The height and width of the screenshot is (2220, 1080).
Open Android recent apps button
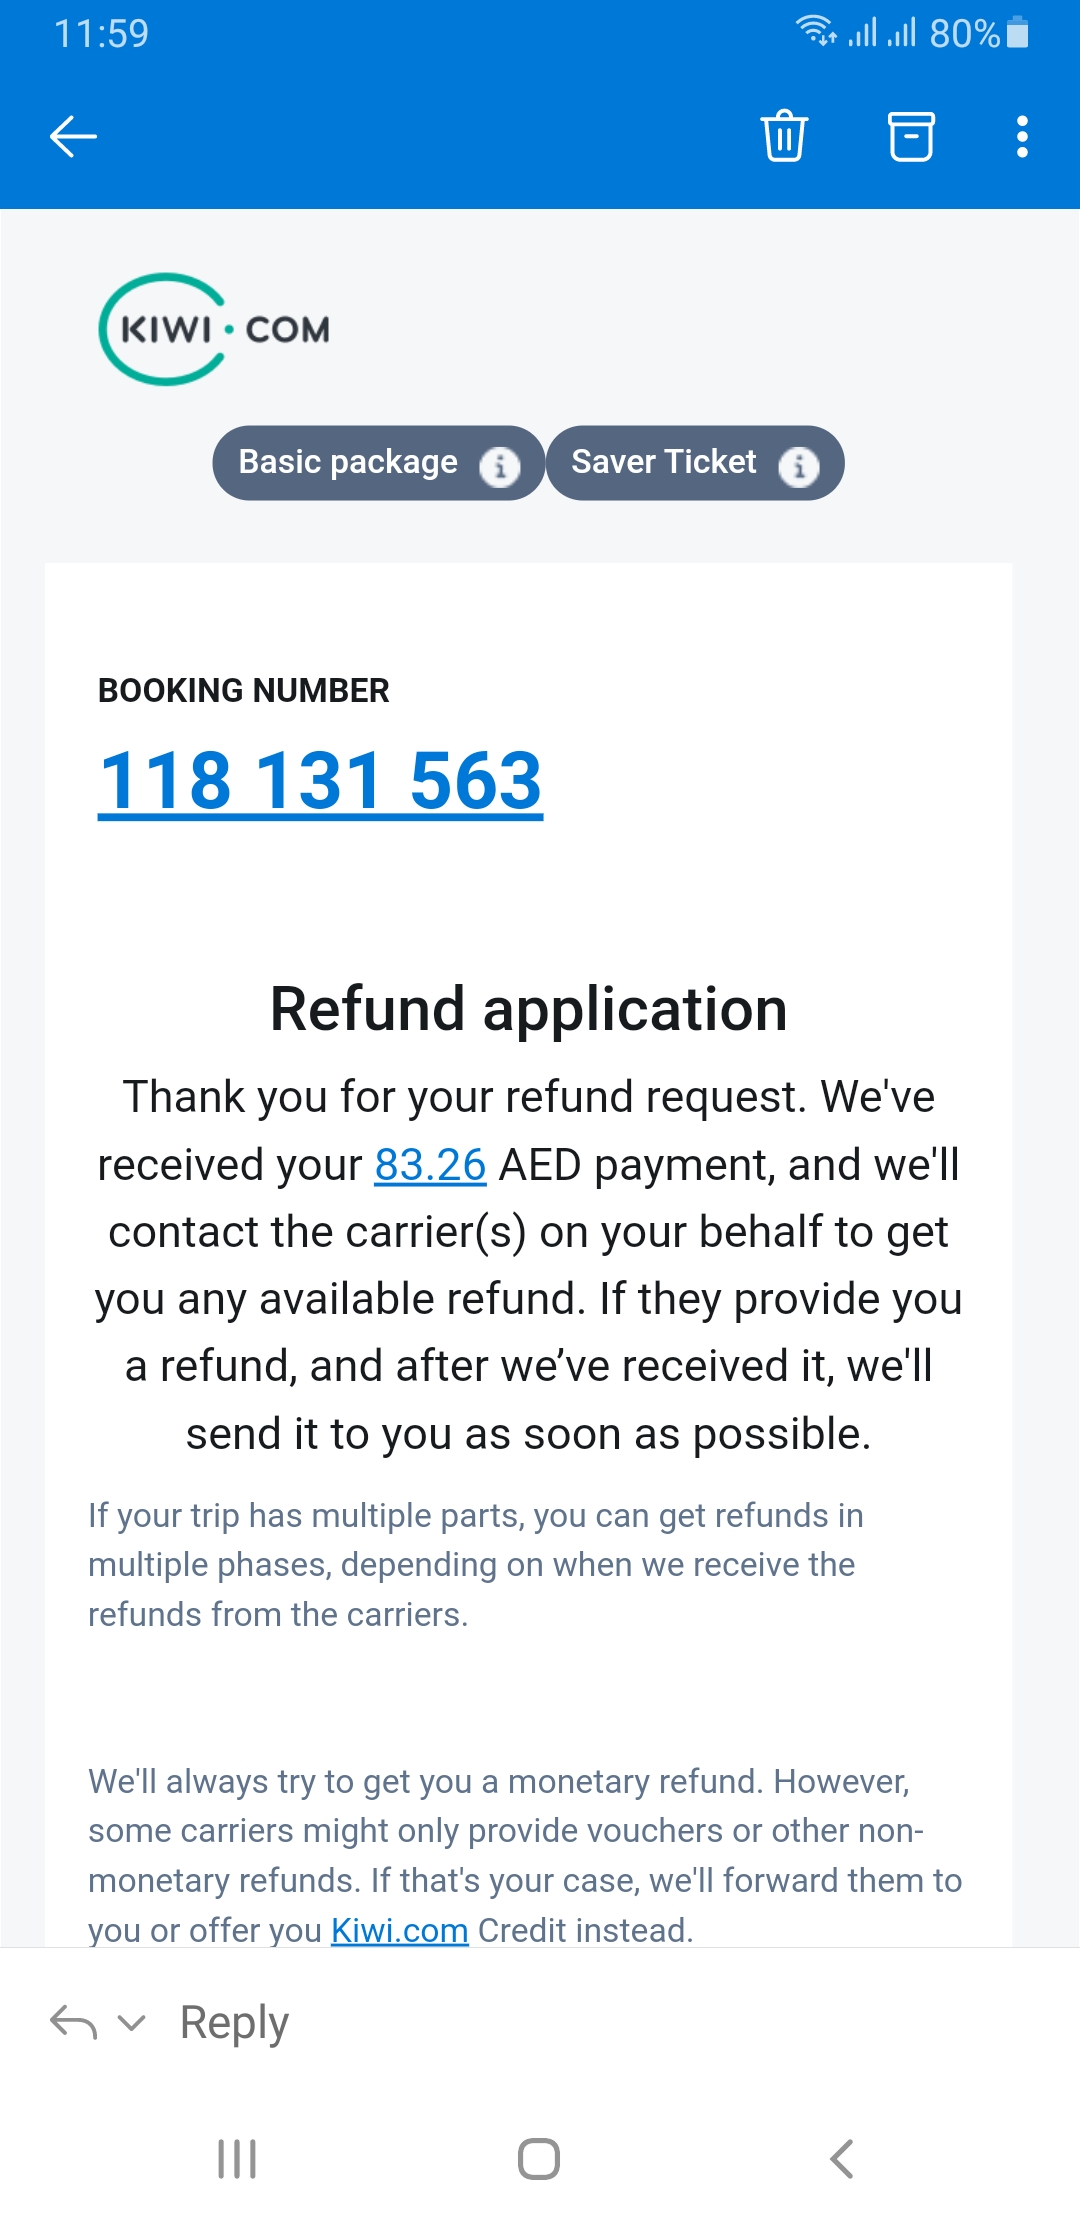(237, 2159)
